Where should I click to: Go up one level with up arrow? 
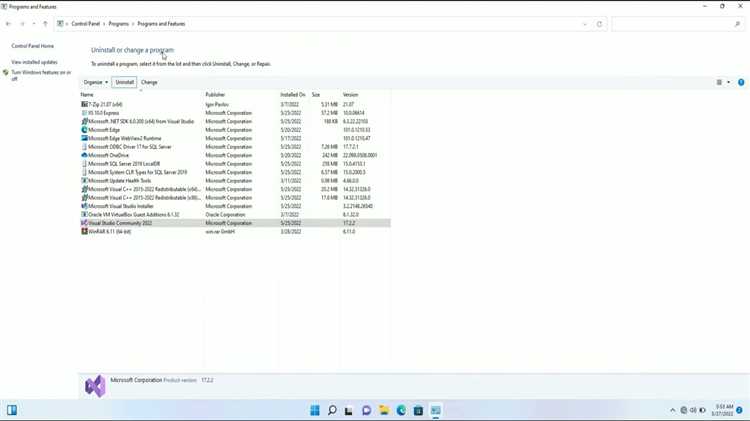coord(45,24)
